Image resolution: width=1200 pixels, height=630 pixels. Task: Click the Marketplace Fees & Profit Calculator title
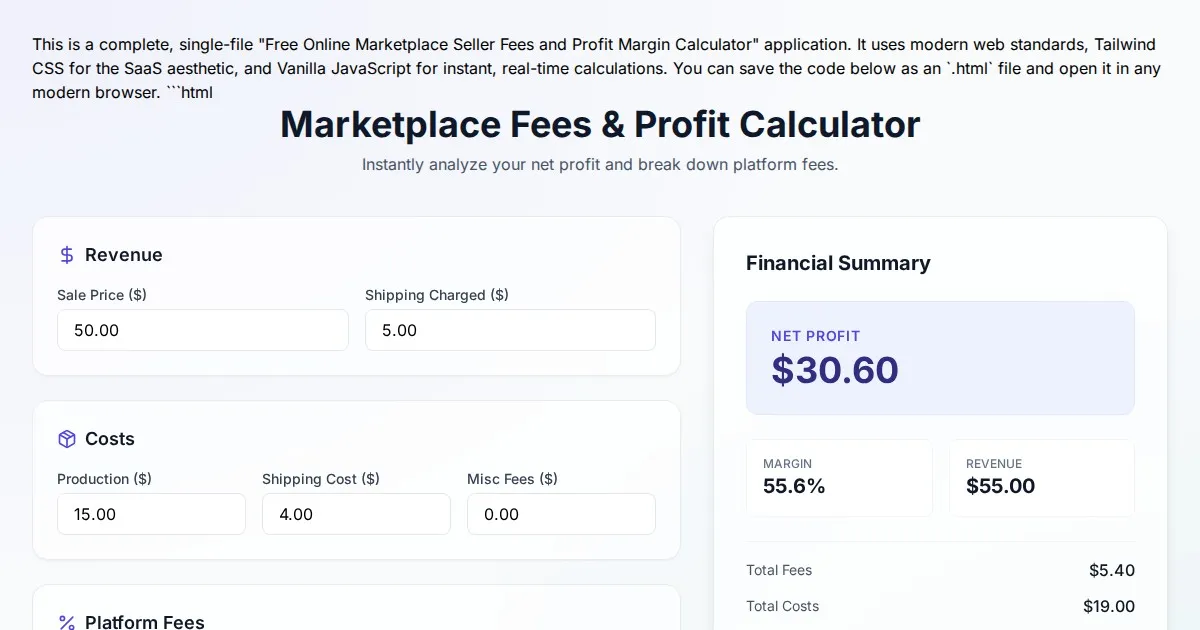(600, 125)
